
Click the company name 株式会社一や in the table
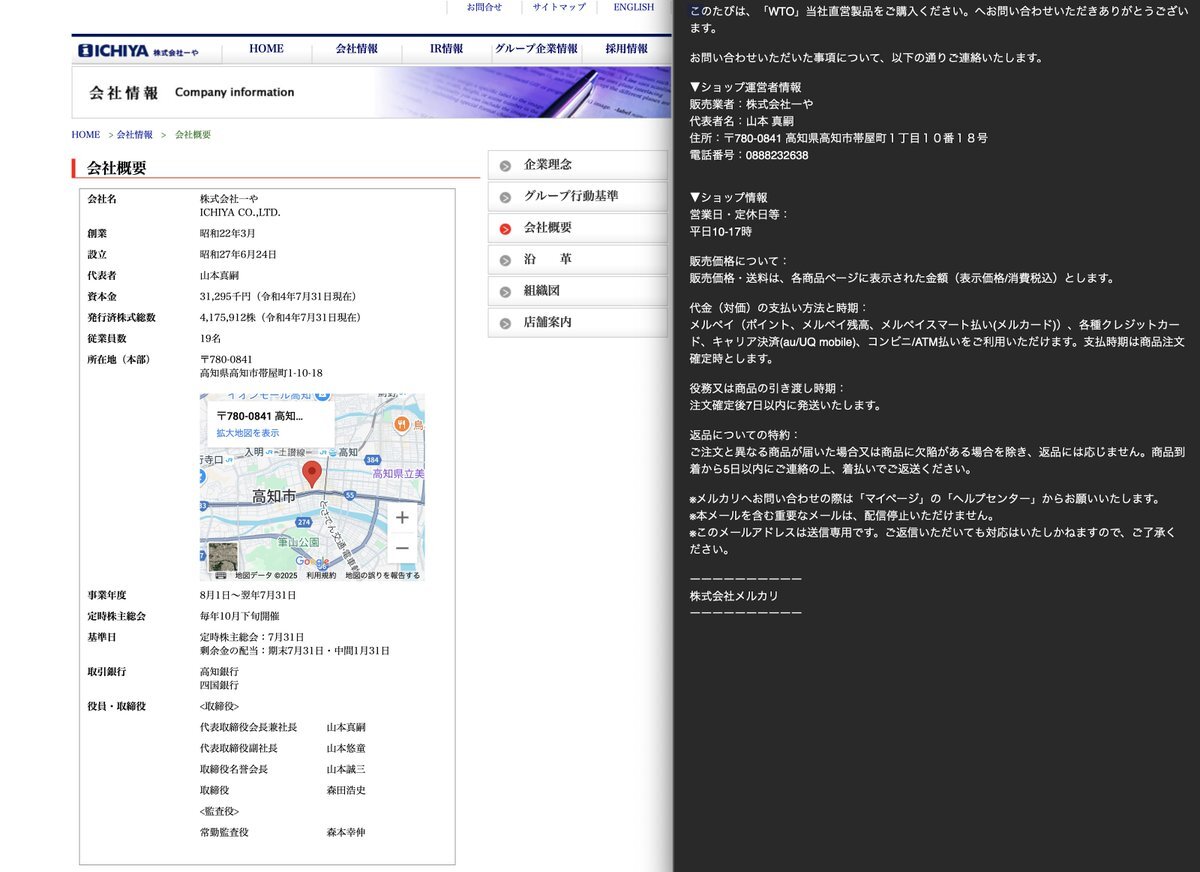(x=229, y=199)
